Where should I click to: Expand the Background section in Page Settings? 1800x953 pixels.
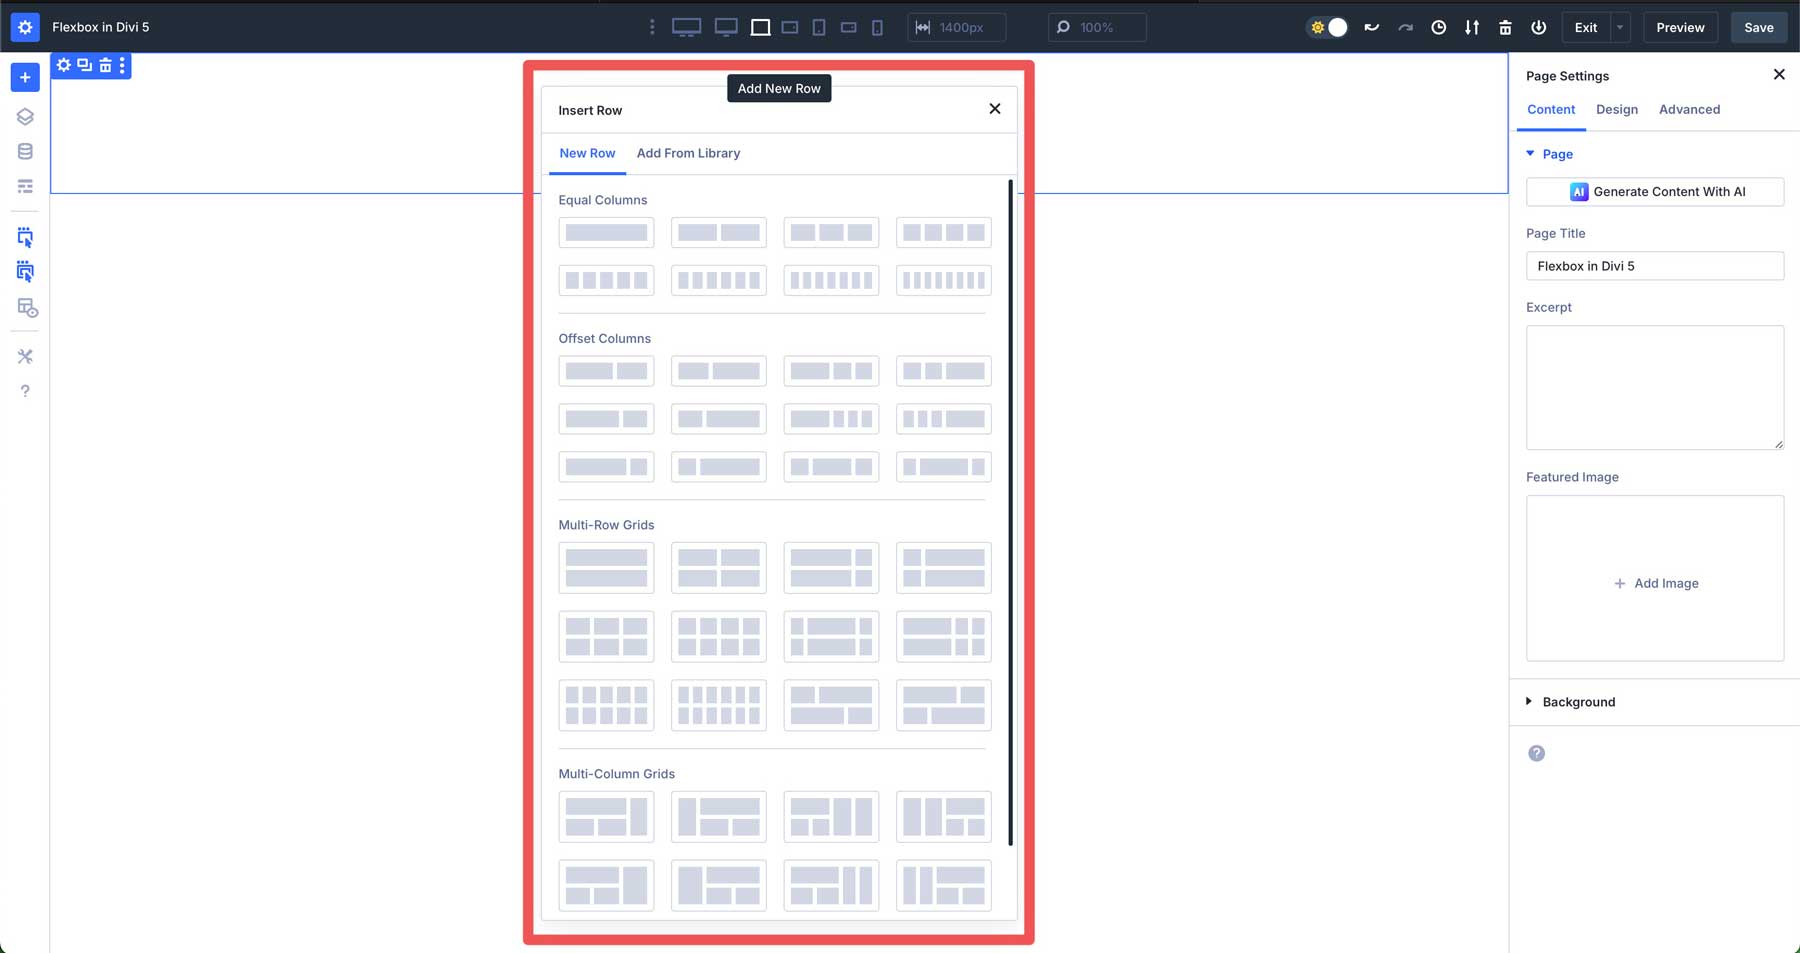point(1530,701)
